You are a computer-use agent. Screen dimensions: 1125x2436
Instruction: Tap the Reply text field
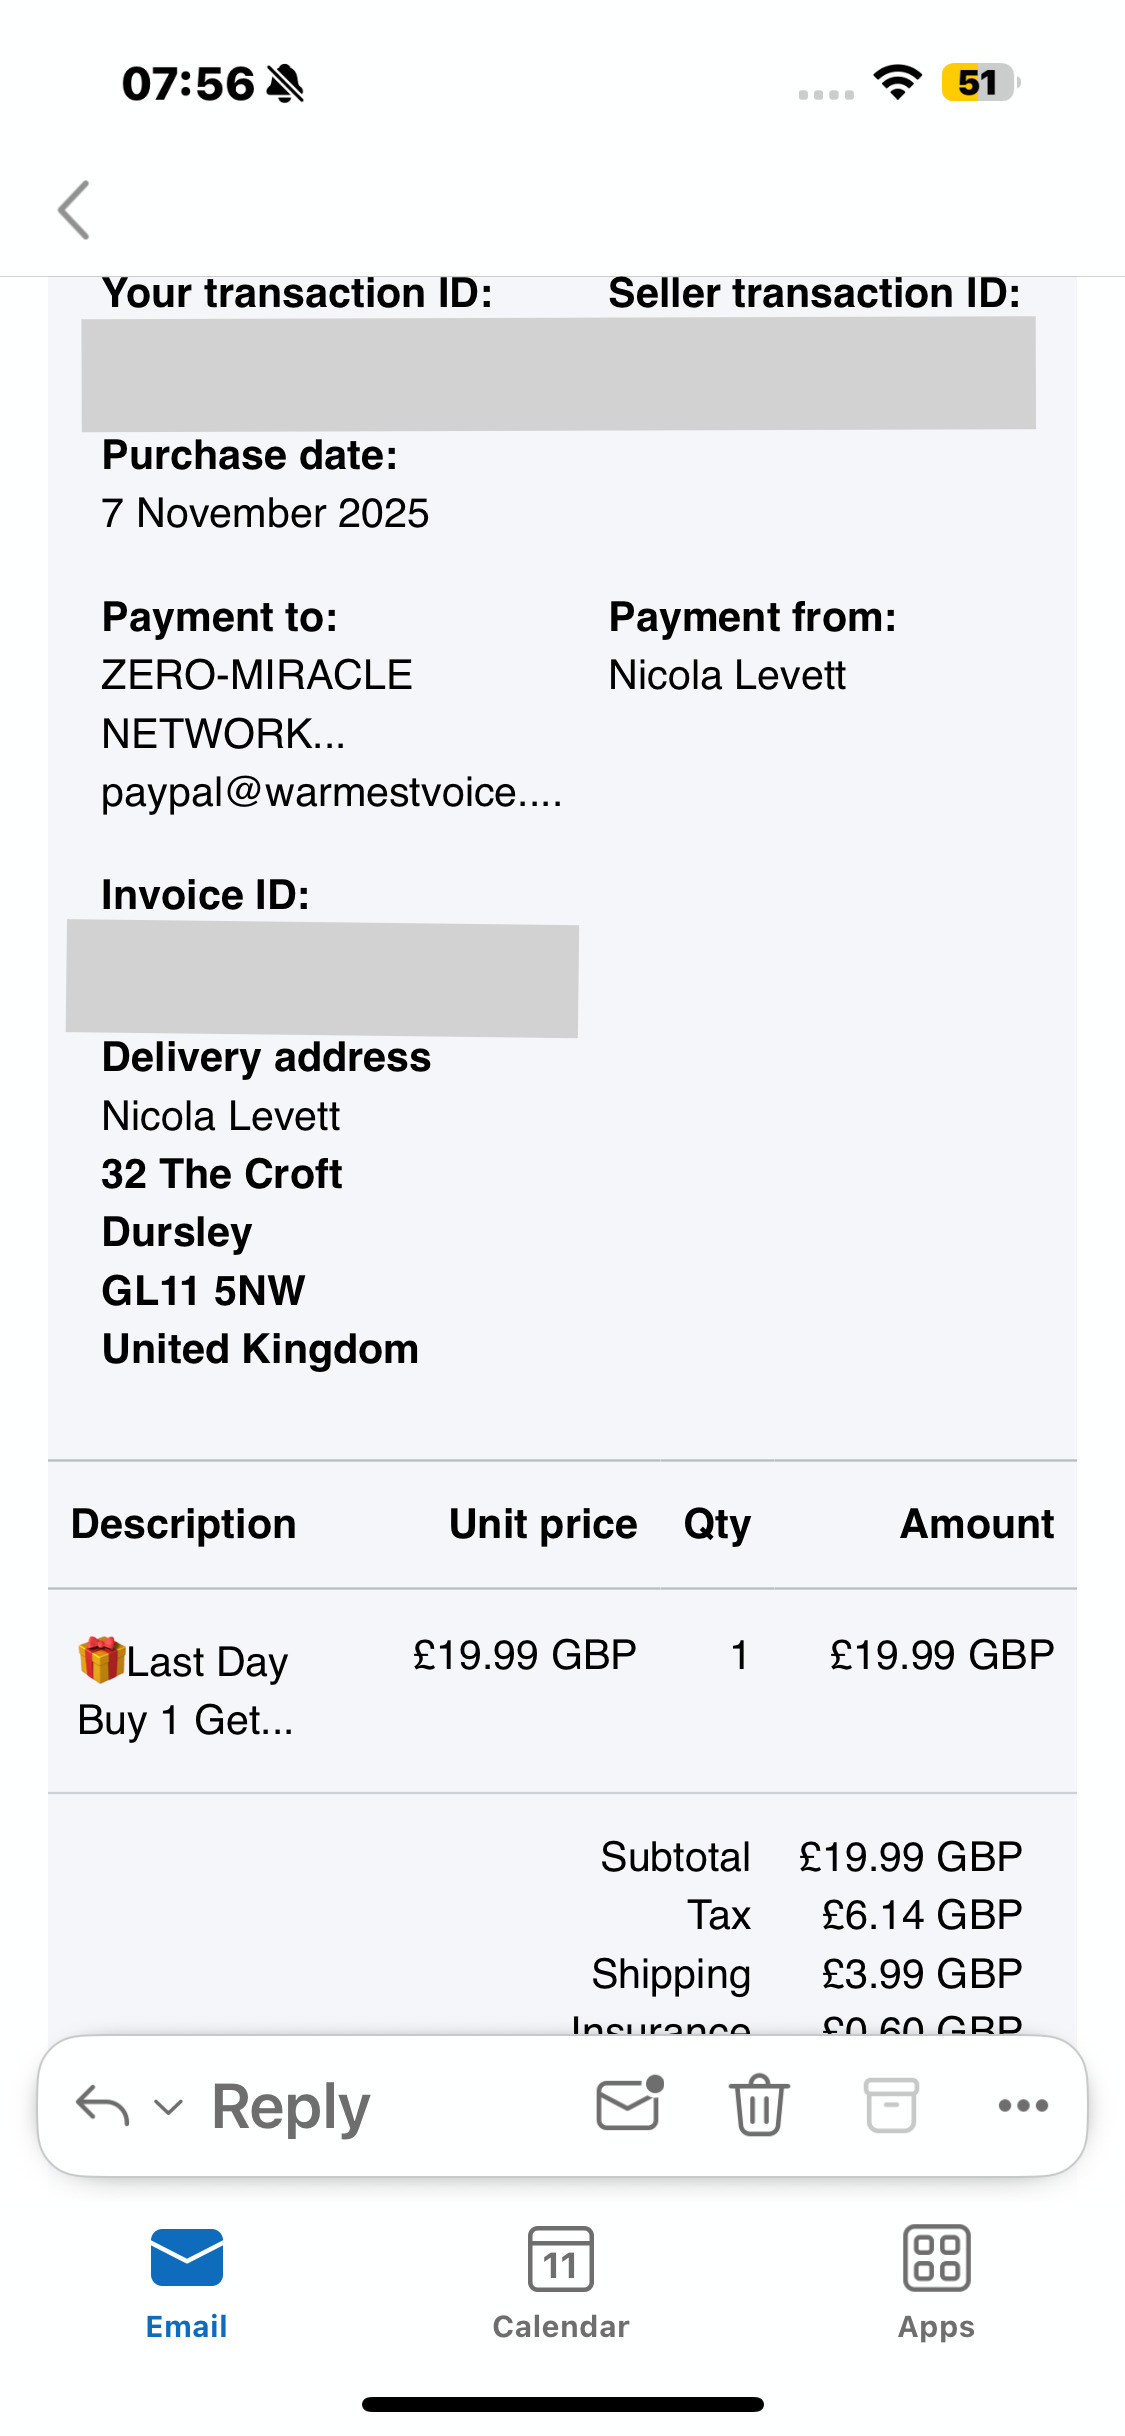pos(290,2106)
